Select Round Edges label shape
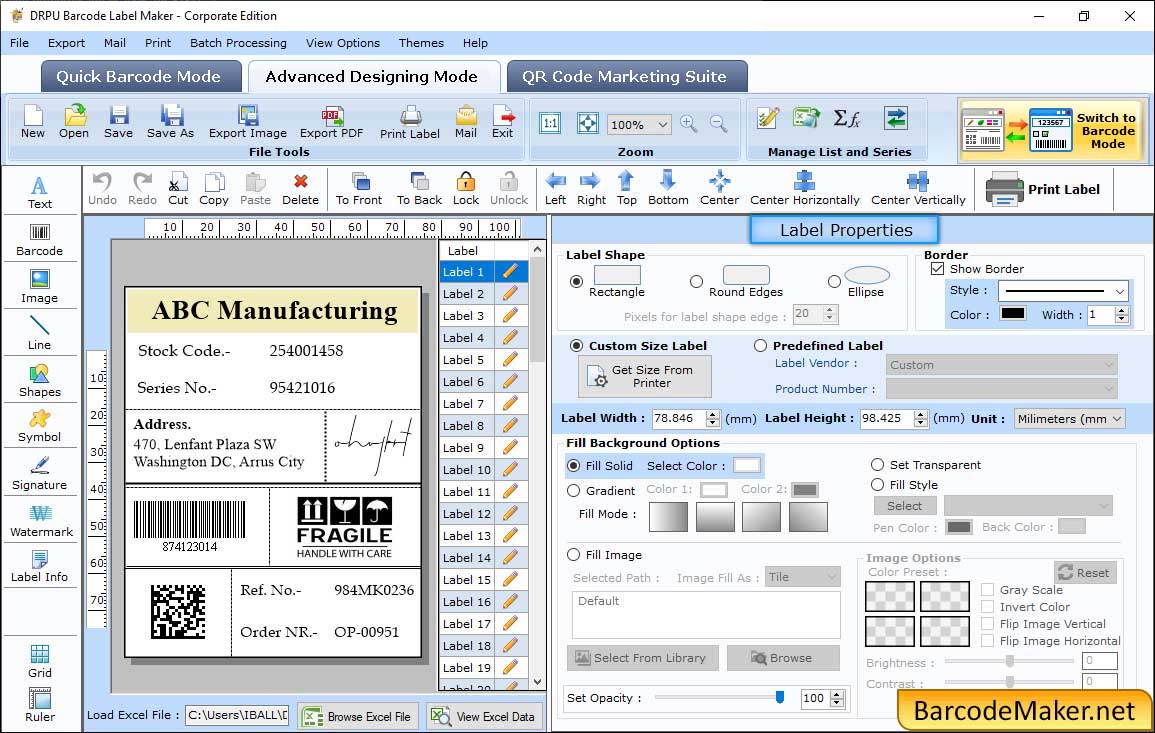 pyautogui.click(x=696, y=281)
